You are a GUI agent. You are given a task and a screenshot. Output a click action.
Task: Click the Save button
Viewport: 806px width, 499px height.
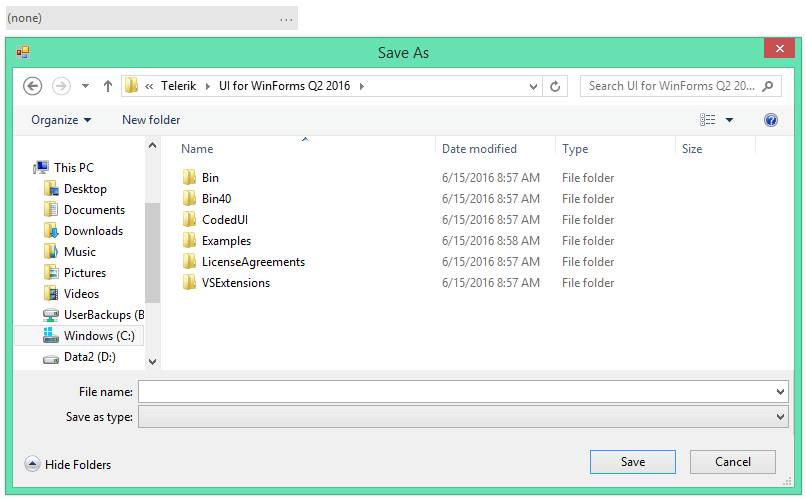click(x=633, y=462)
